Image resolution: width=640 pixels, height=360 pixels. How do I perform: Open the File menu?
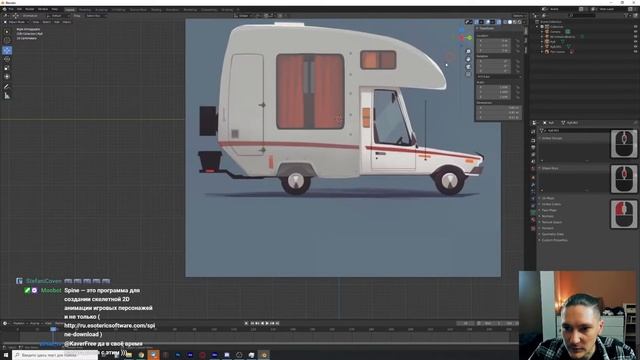point(11,9)
